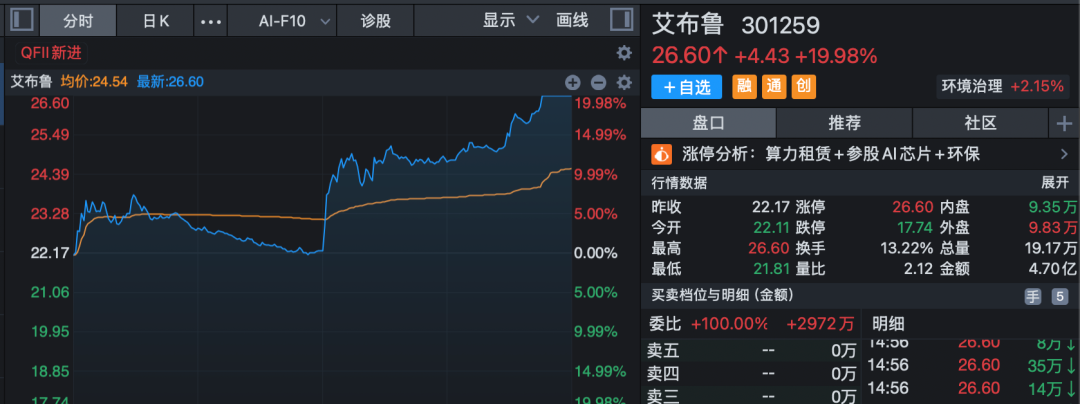Zoom in chart with plus icon
The image size is (1080, 404).
click(x=573, y=83)
